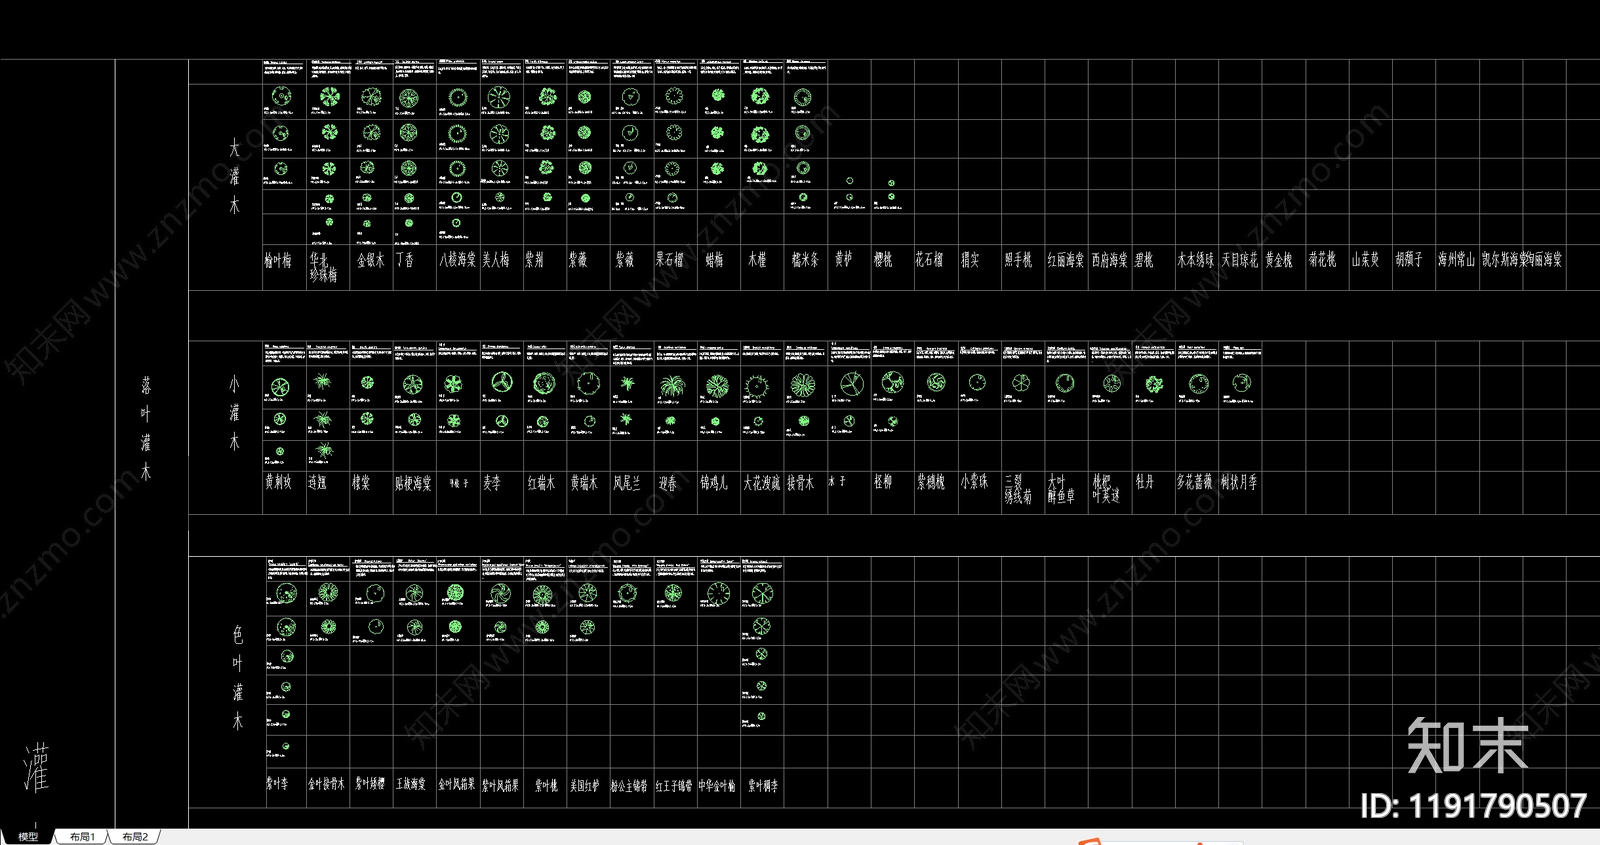Switch to the 模型 model tab
1600x845 pixels.
[x=28, y=837]
